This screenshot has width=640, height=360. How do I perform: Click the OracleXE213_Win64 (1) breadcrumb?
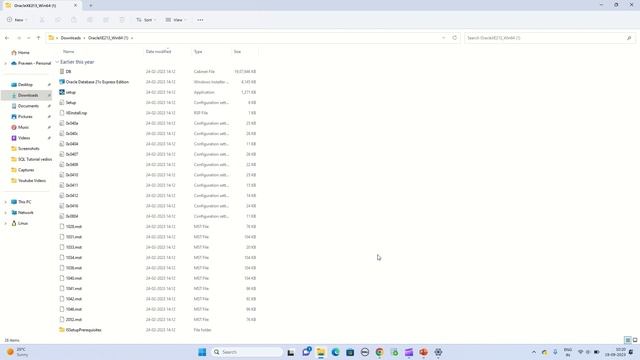pos(108,38)
